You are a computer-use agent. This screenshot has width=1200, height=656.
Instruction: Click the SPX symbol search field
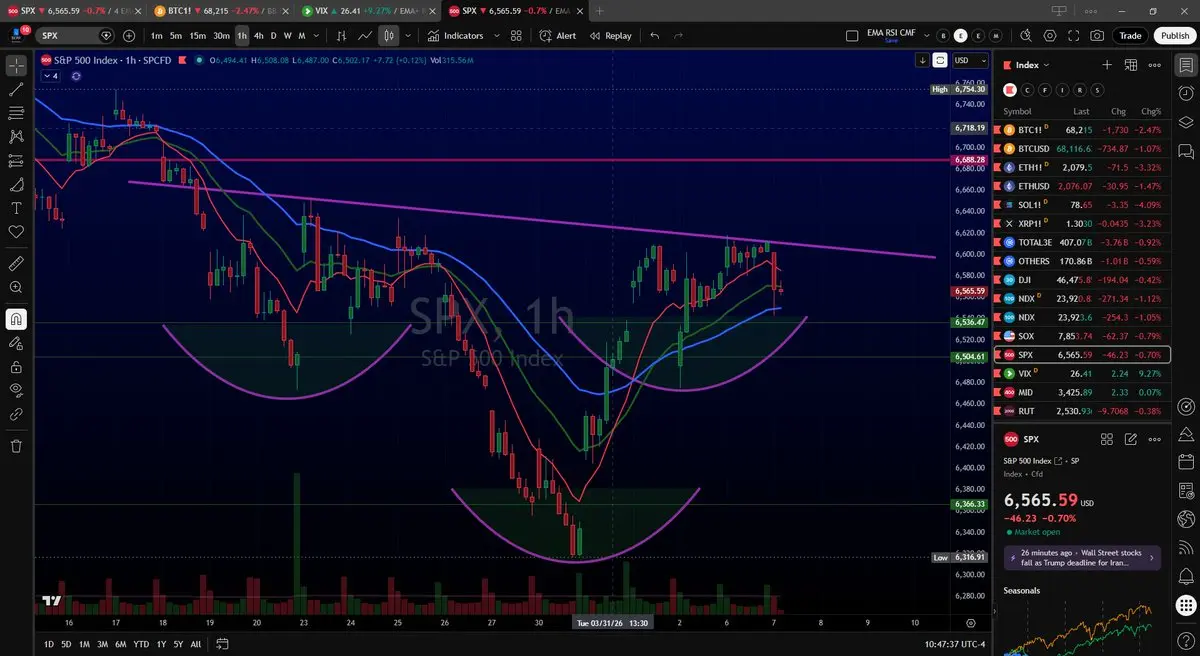click(76, 36)
